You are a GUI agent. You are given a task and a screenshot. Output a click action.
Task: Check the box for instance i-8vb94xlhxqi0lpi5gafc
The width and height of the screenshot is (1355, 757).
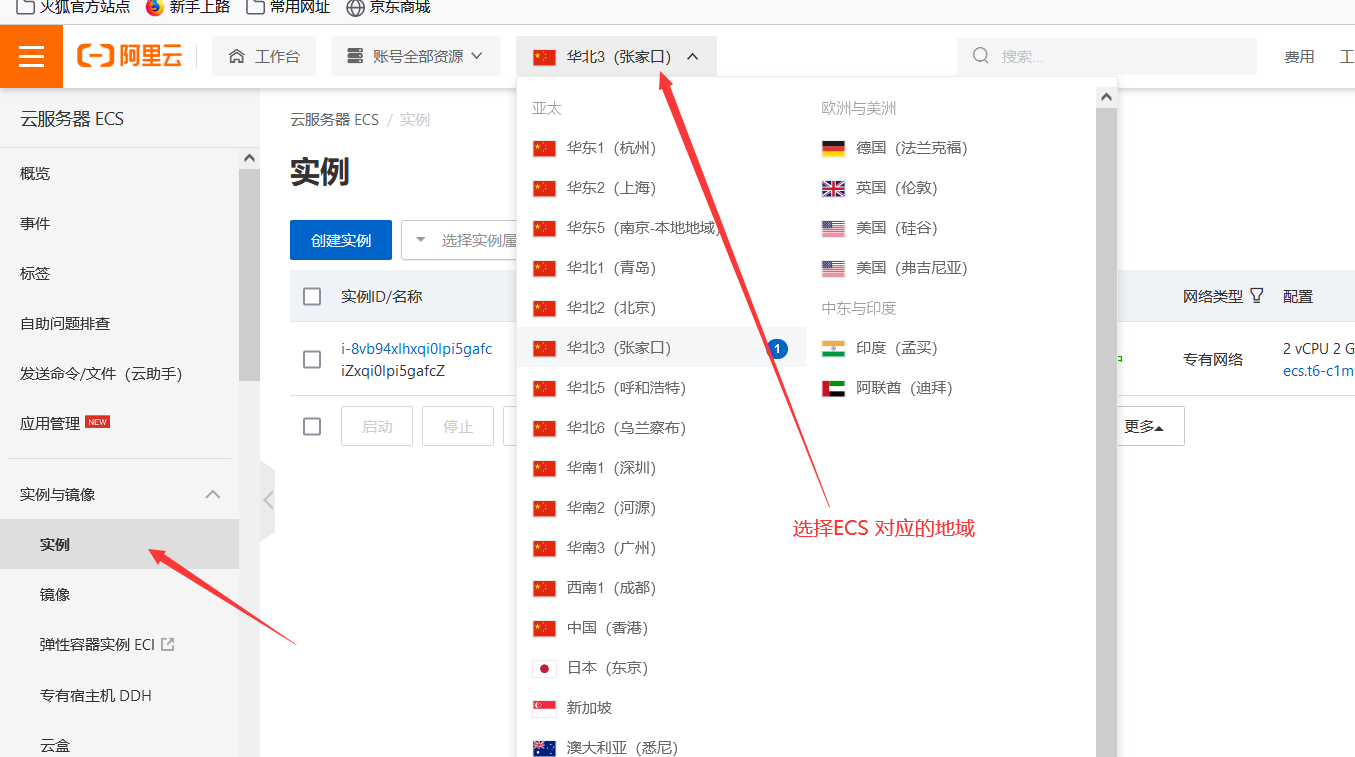[x=312, y=359]
